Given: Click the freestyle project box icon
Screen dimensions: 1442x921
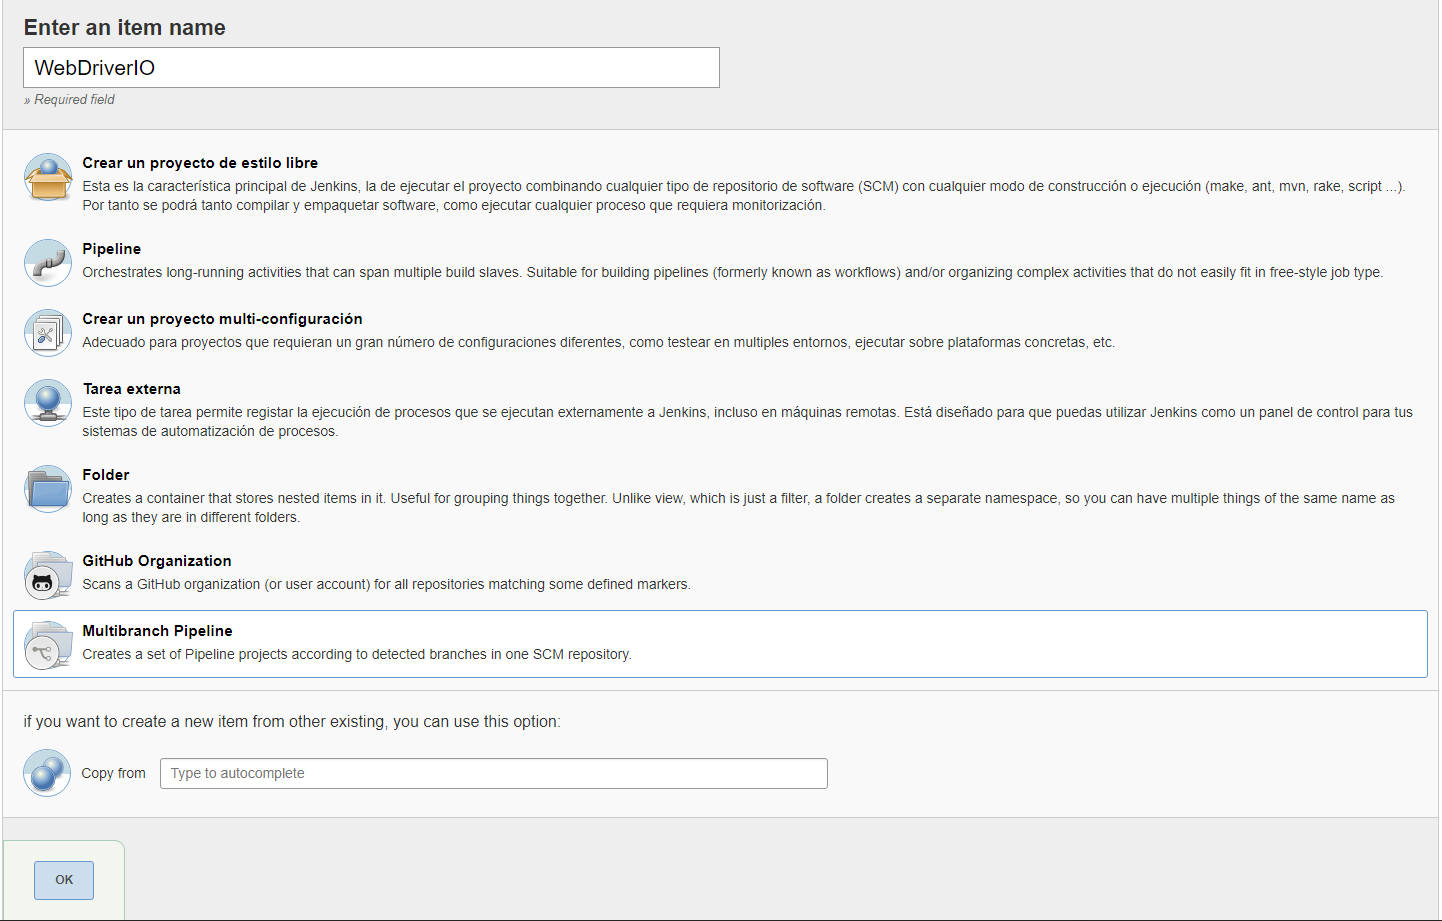Looking at the screenshot, I should [x=48, y=177].
